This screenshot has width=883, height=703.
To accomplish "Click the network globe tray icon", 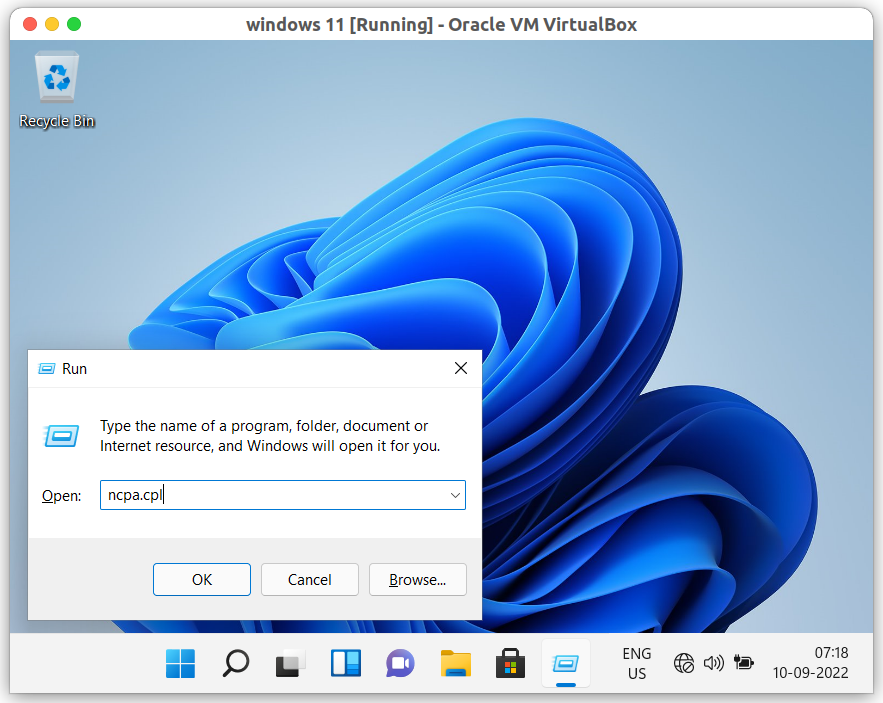I will [684, 663].
